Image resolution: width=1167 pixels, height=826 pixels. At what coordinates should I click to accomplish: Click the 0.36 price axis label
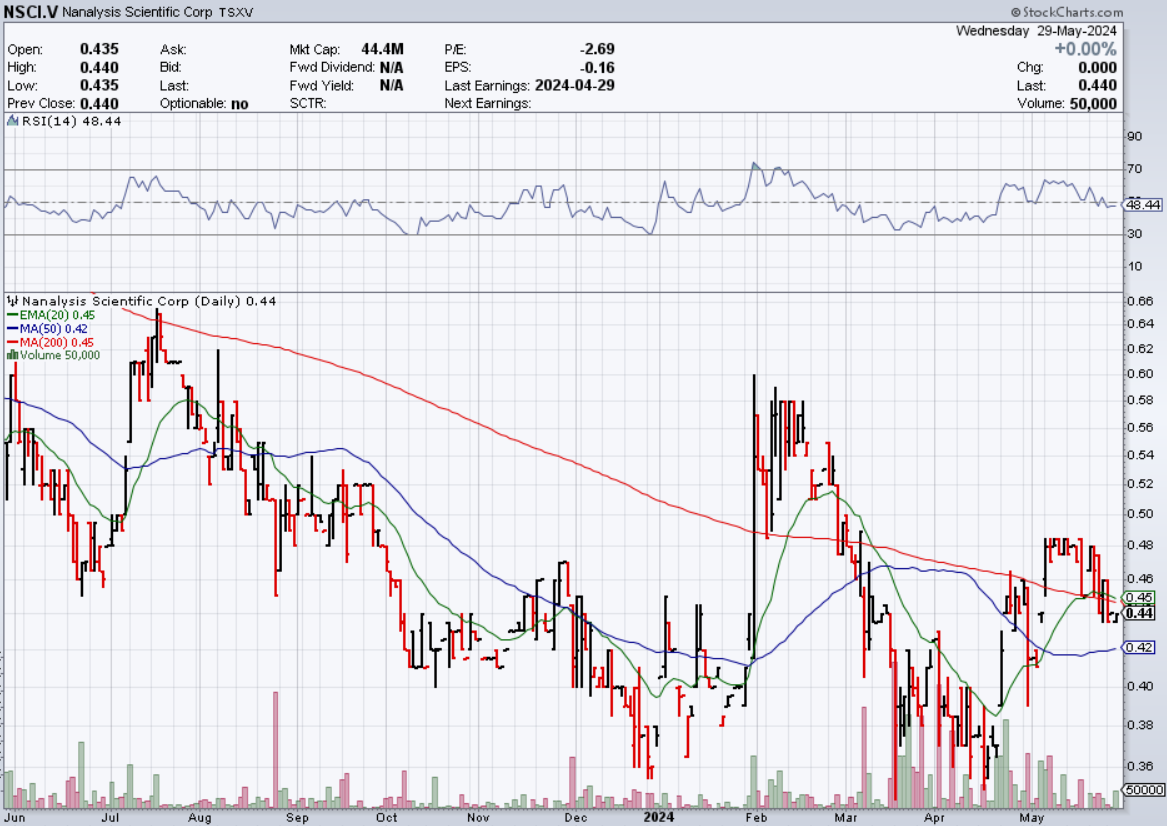pyautogui.click(x=1139, y=766)
